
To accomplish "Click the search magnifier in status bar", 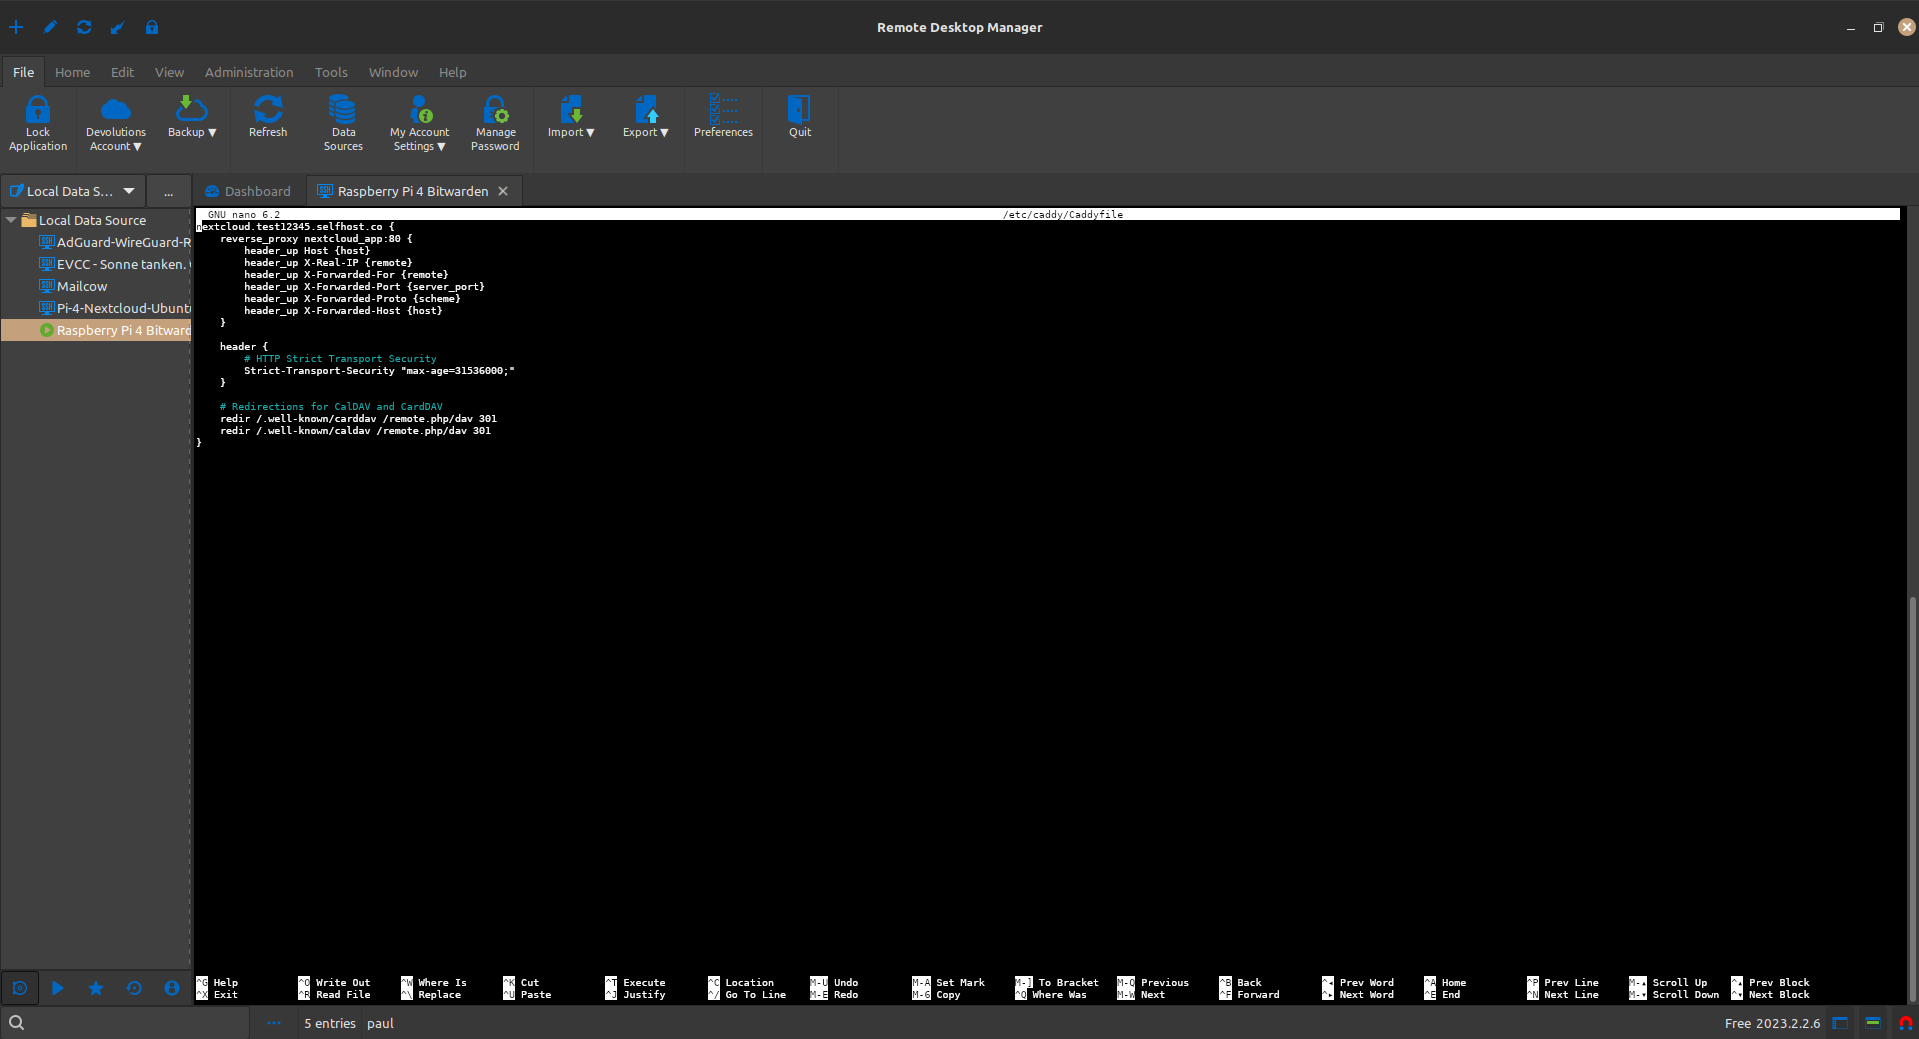I will pos(17,1023).
